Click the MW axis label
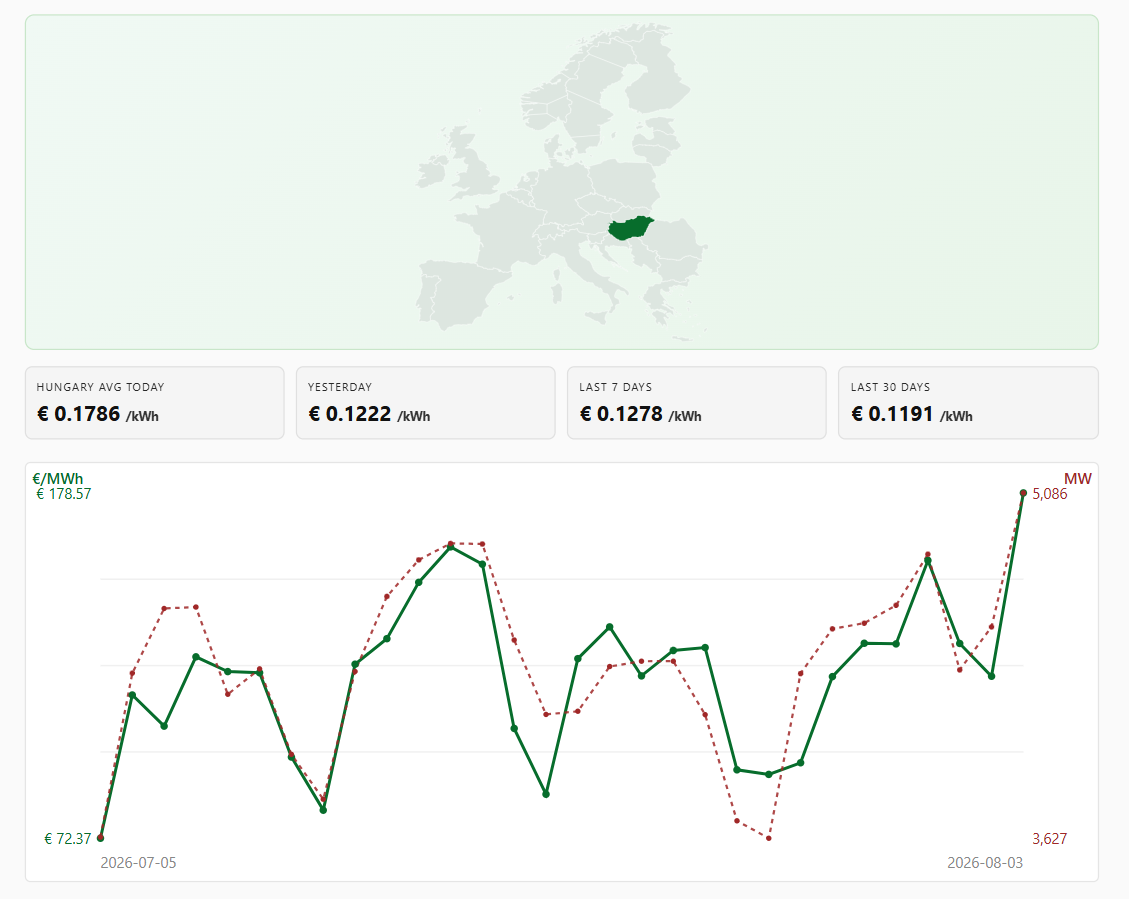 1077,479
